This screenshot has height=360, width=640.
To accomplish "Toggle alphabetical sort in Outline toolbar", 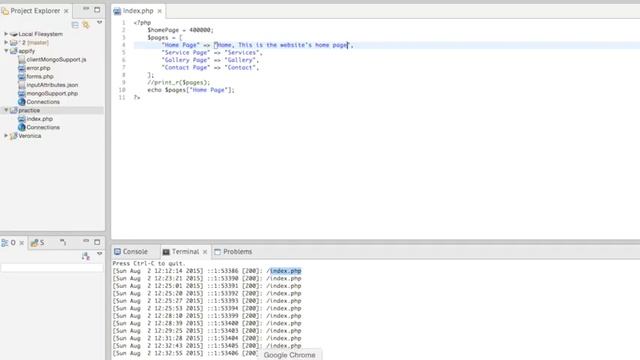I will [x=85, y=256].
